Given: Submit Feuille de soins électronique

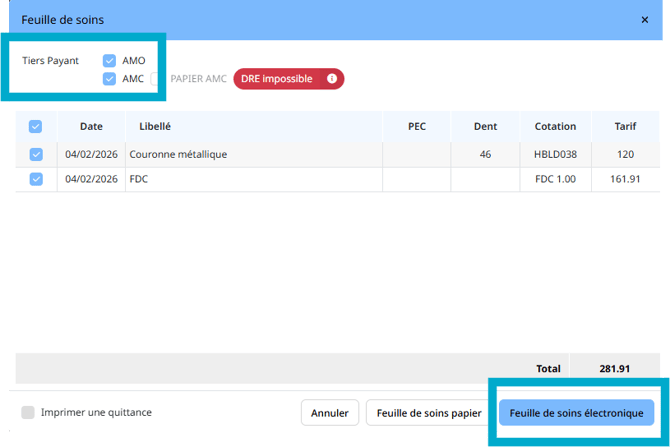Looking at the screenshot, I should pos(576,412).
